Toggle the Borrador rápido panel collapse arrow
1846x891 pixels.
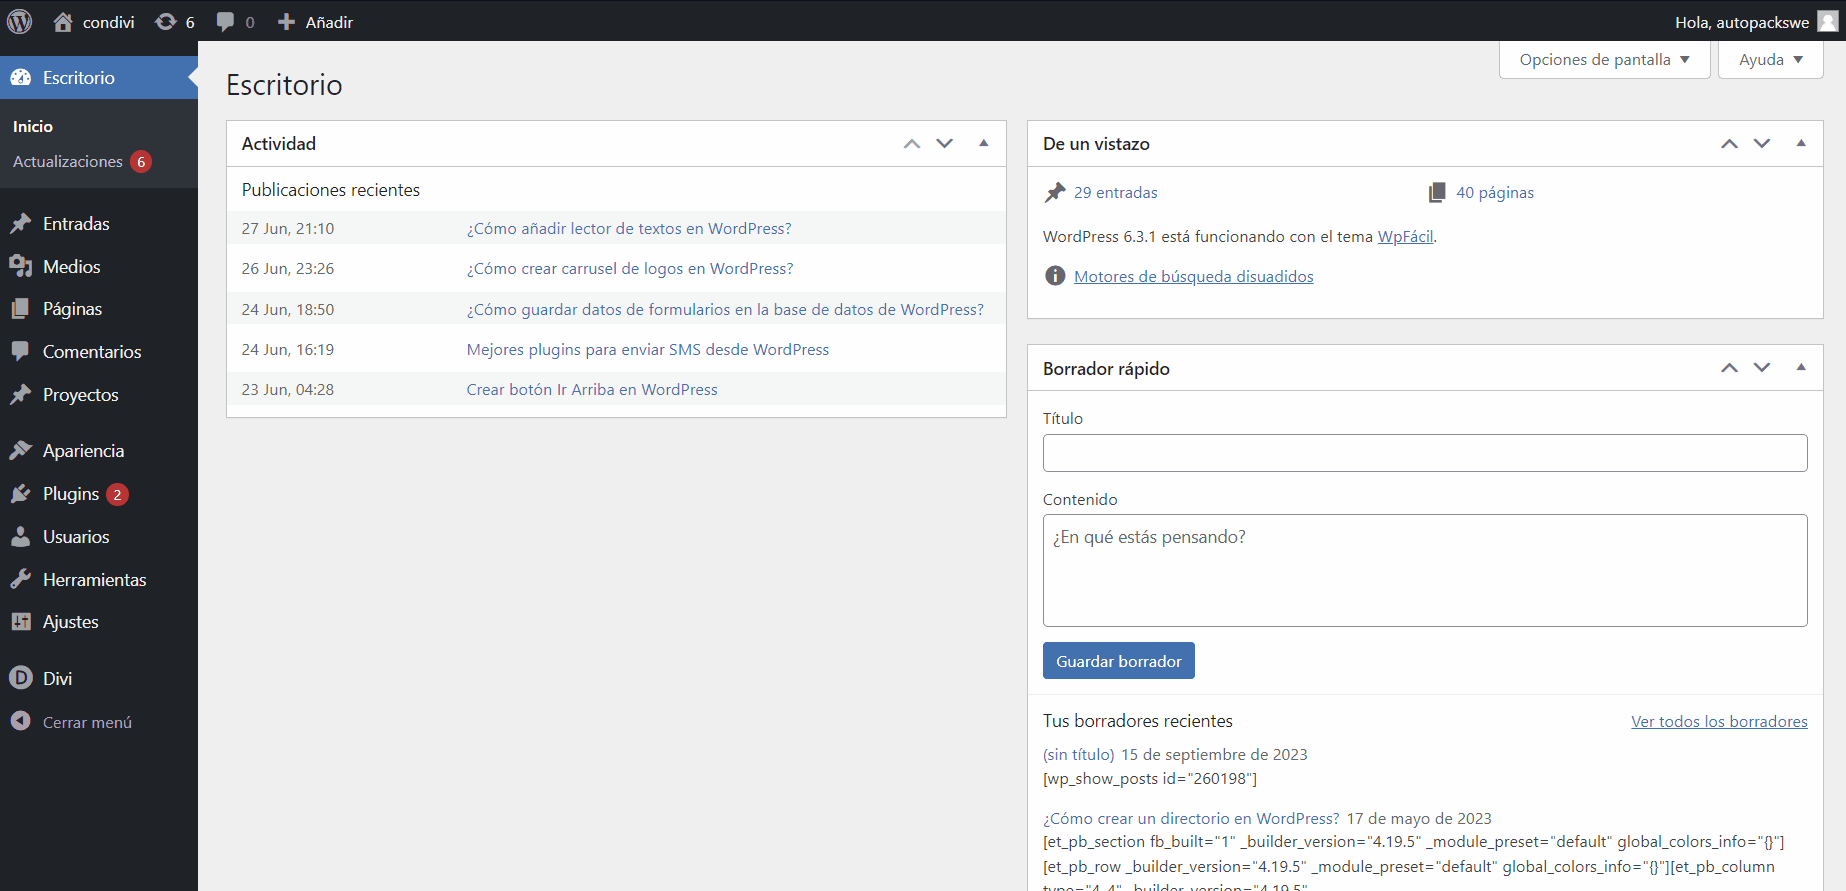coord(1801,367)
